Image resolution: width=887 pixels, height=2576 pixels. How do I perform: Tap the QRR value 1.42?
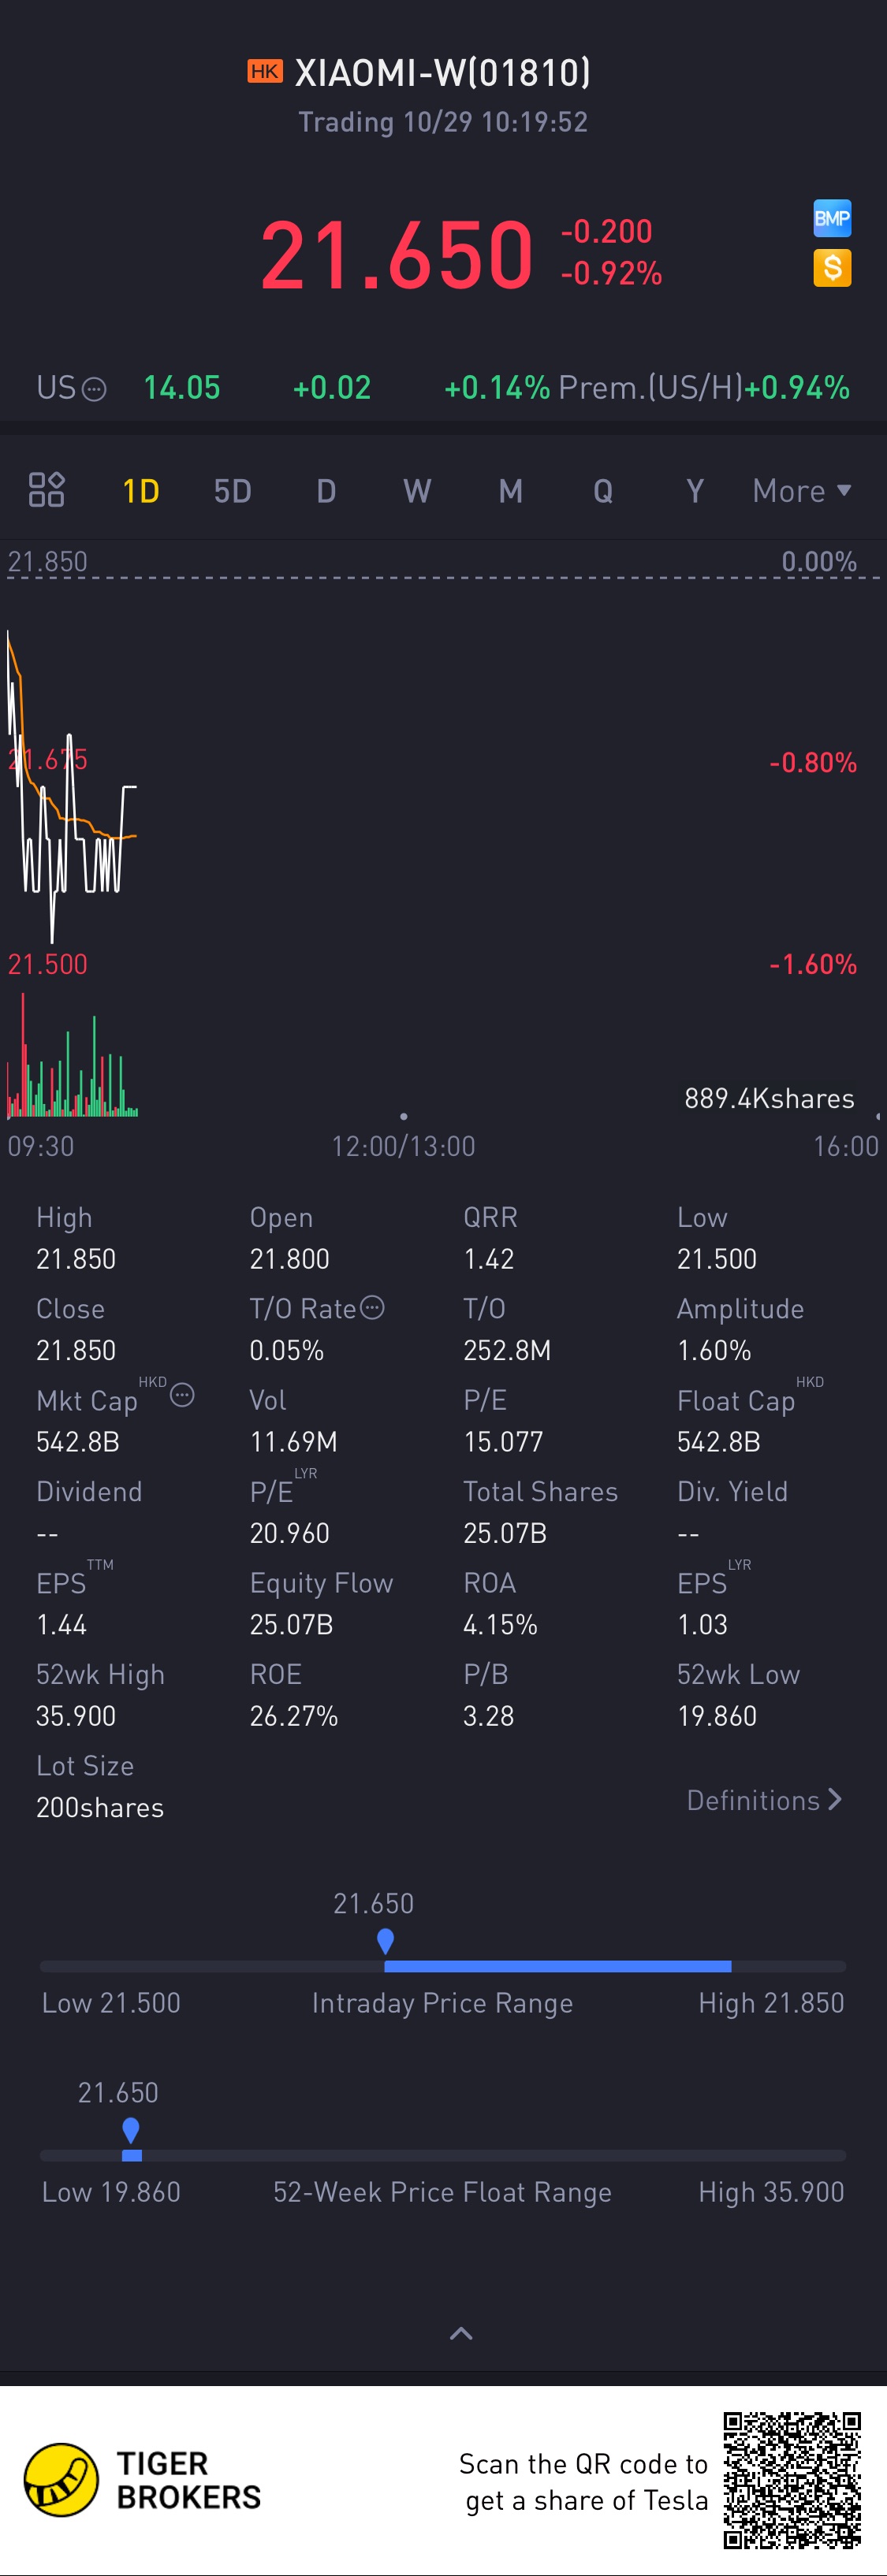pos(489,1258)
